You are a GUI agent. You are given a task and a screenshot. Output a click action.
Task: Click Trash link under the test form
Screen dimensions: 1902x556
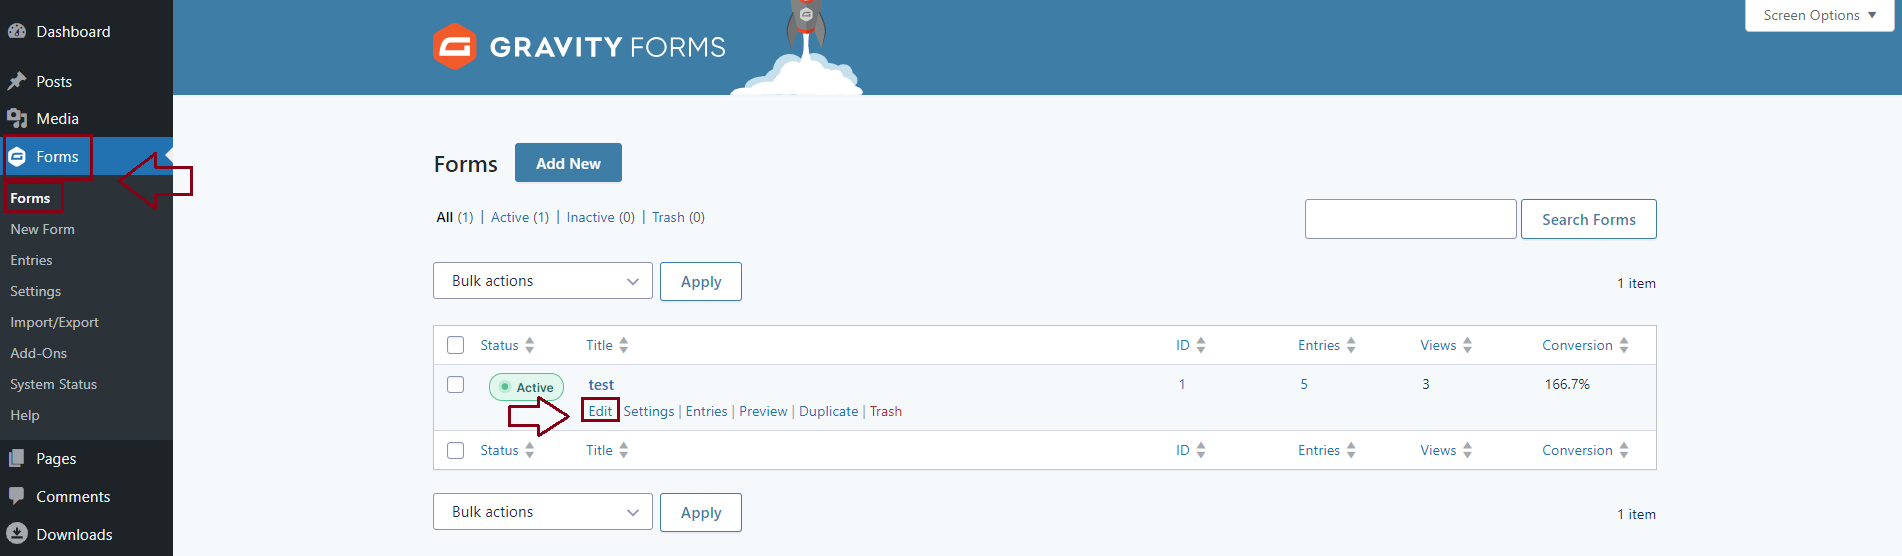[x=886, y=411]
